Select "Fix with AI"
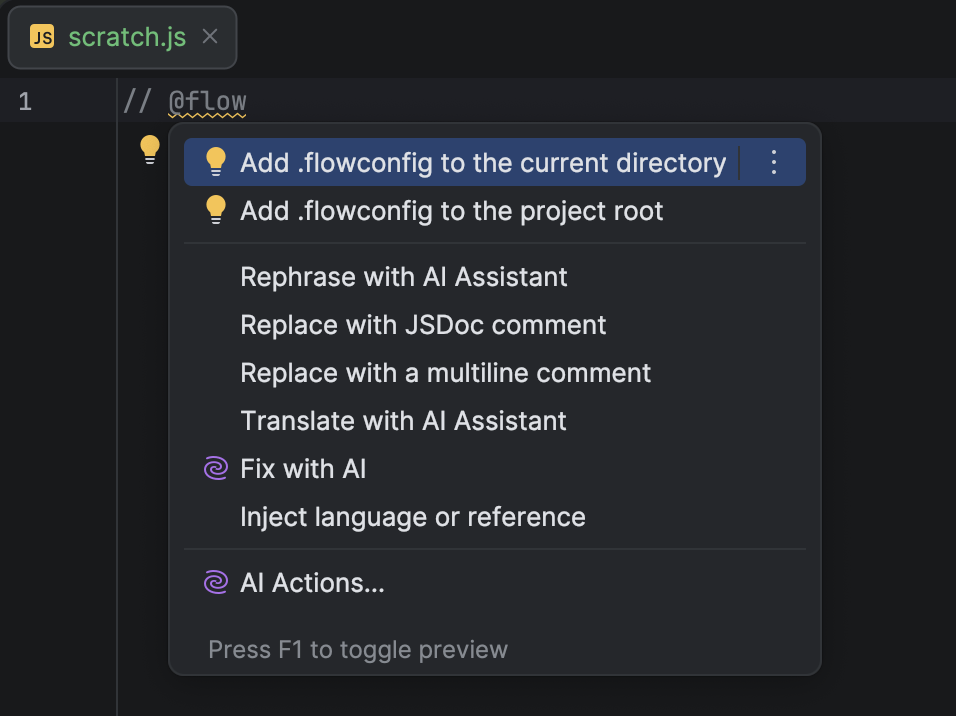The height and width of the screenshot is (716, 956). (303, 468)
